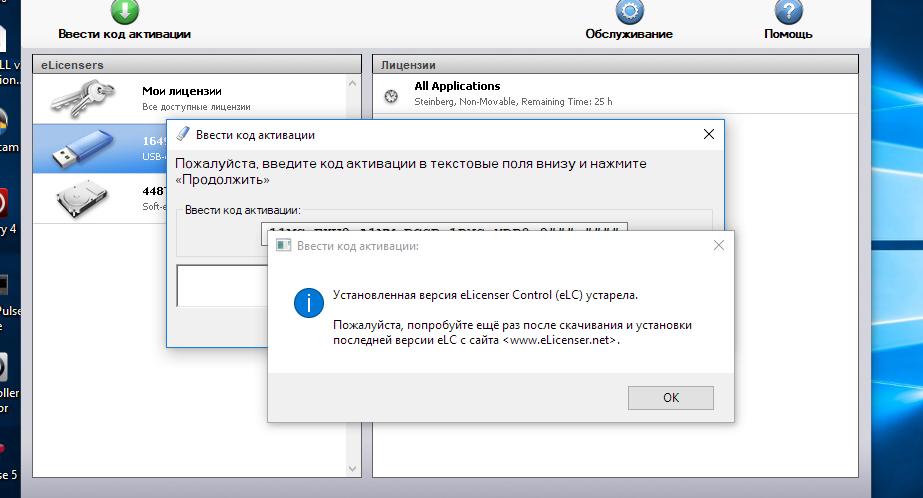Open the Помощь help question mark icon
The width and height of the screenshot is (923, 498).
(x=788, y=11)
